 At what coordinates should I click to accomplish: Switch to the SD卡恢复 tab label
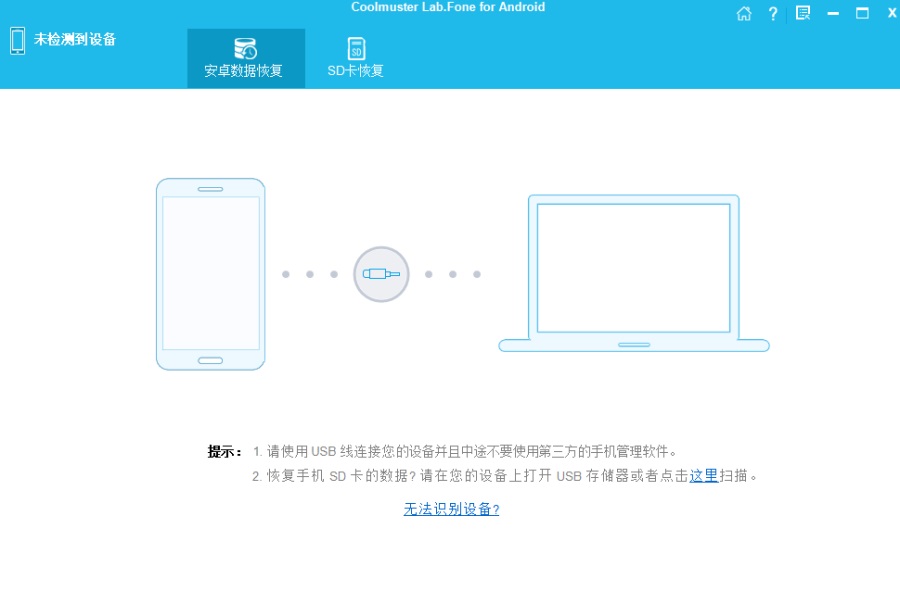(355, 71)
